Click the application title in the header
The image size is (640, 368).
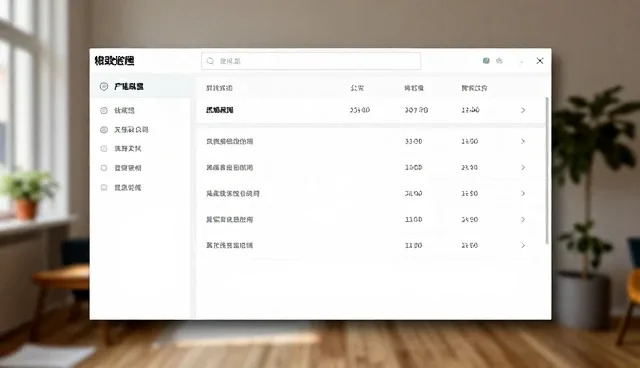pos(114,61)
